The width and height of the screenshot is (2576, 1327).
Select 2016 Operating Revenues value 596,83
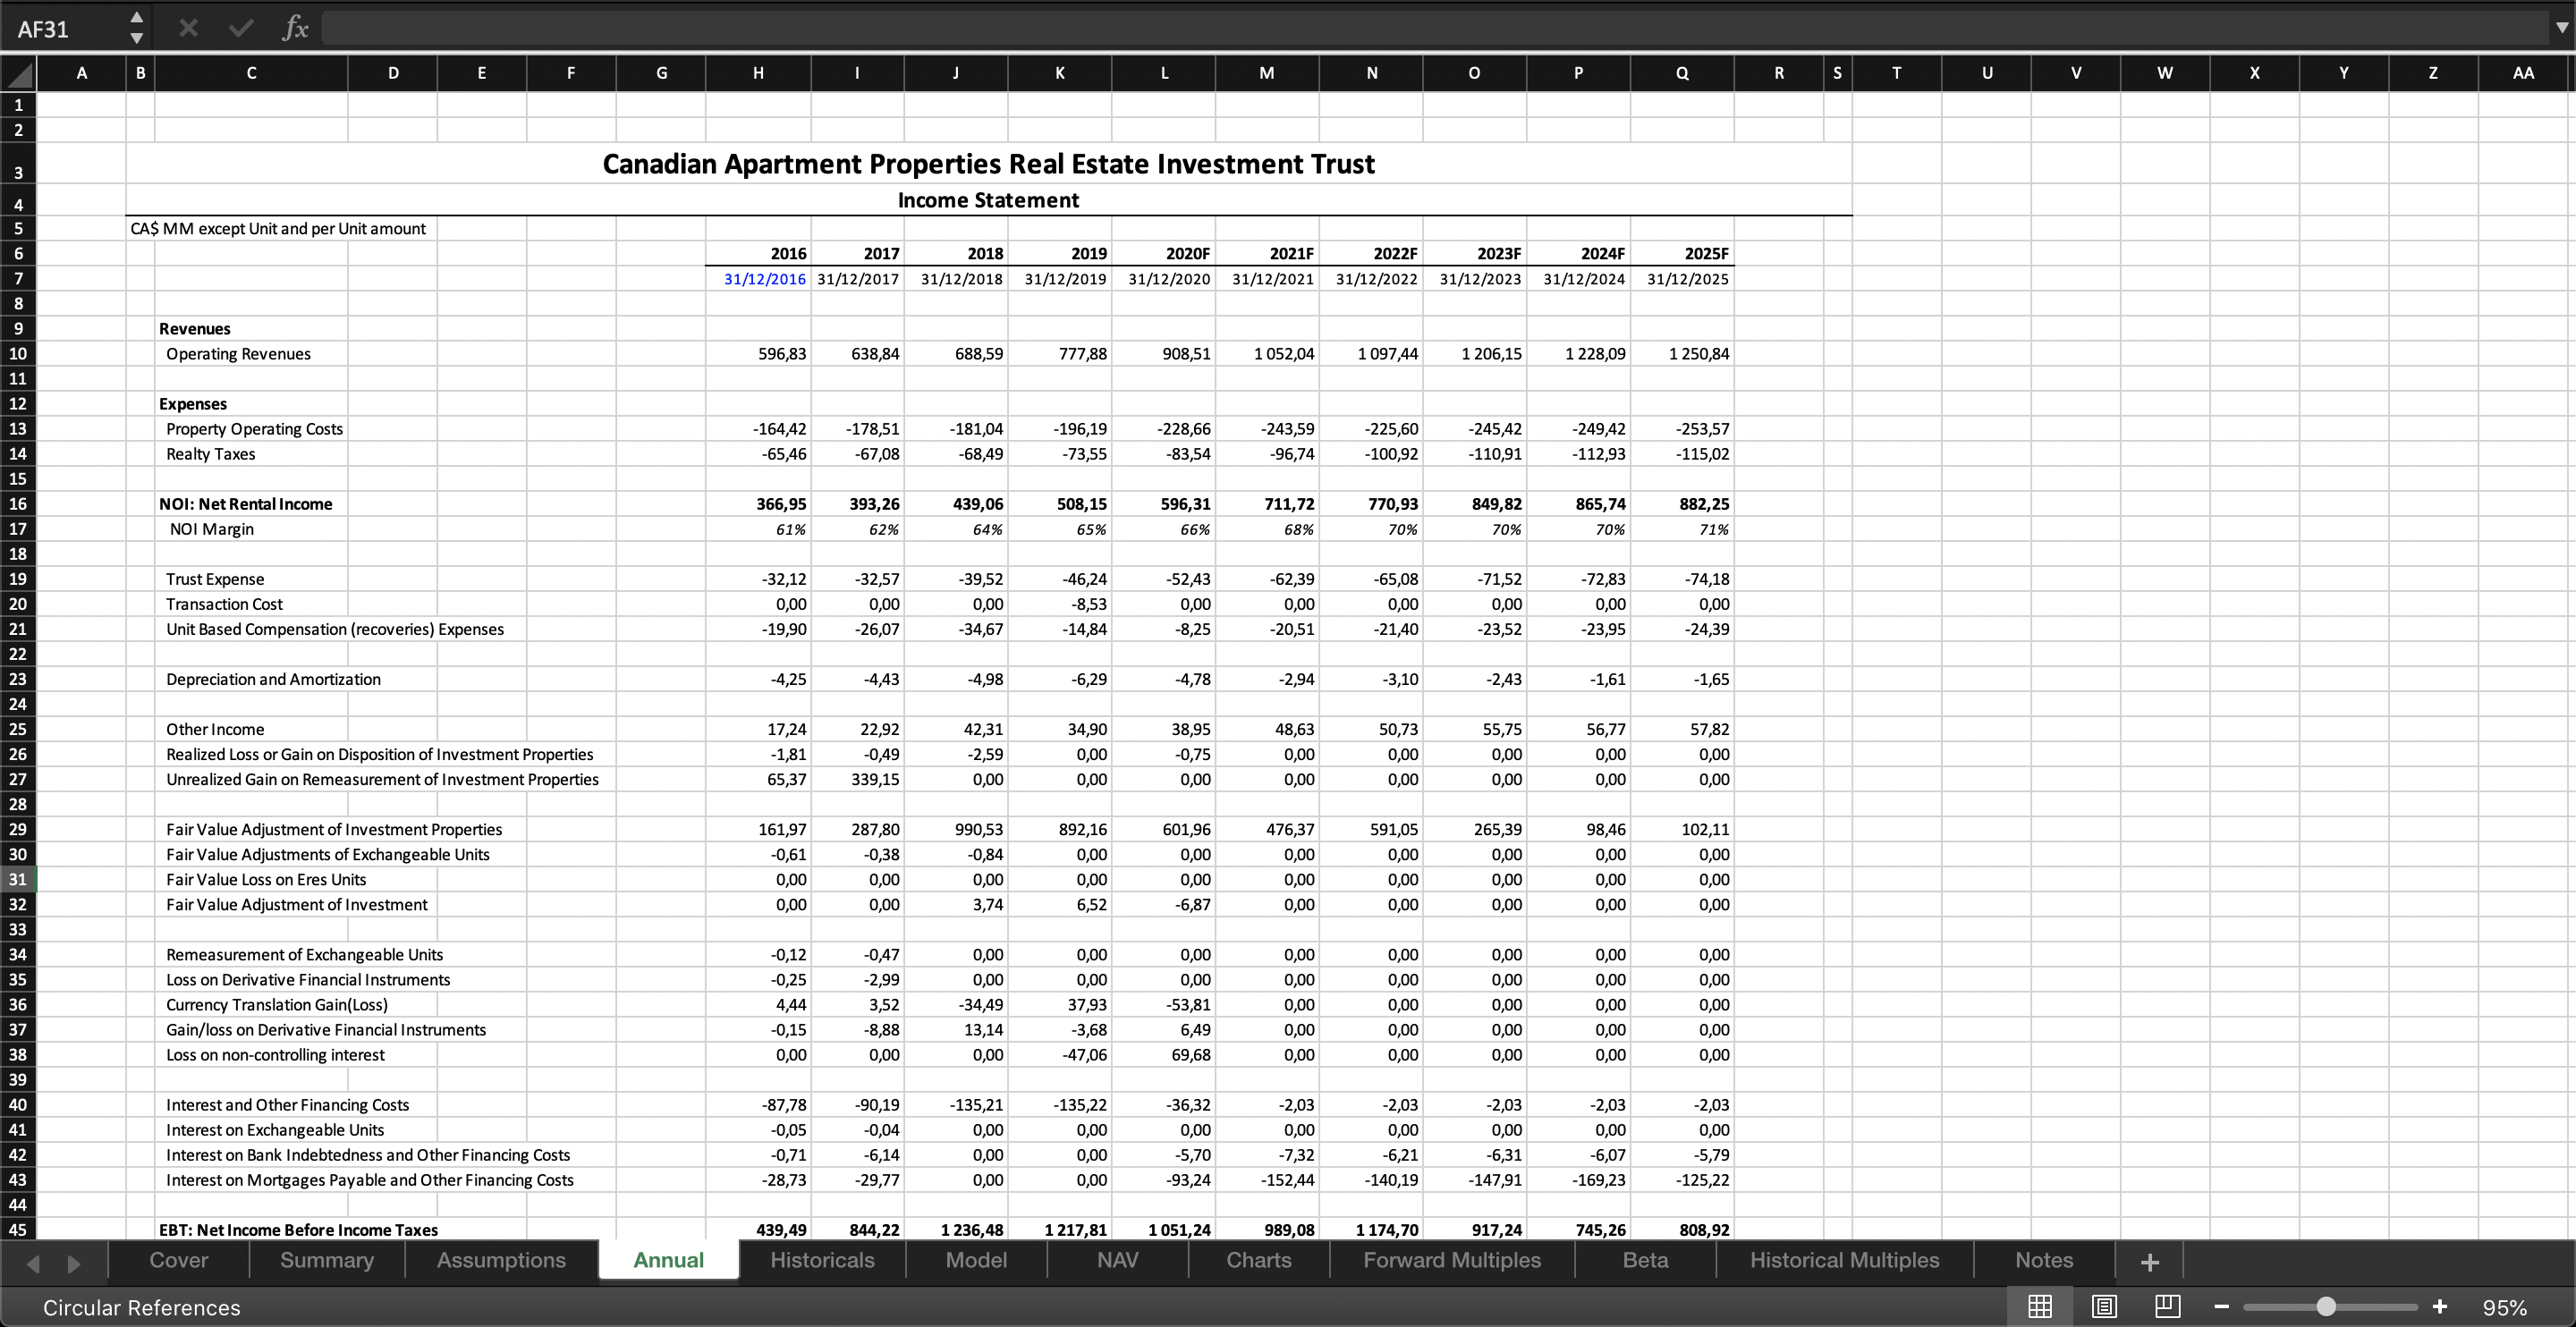(758, 354)
